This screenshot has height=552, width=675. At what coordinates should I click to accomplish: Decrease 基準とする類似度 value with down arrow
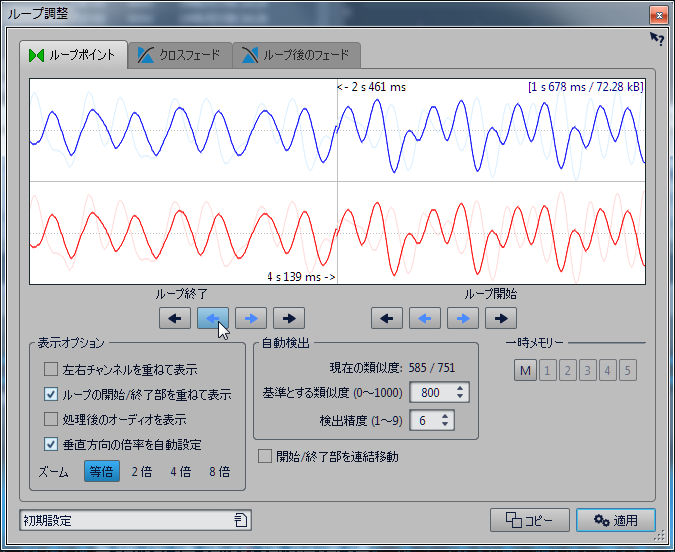460,396
